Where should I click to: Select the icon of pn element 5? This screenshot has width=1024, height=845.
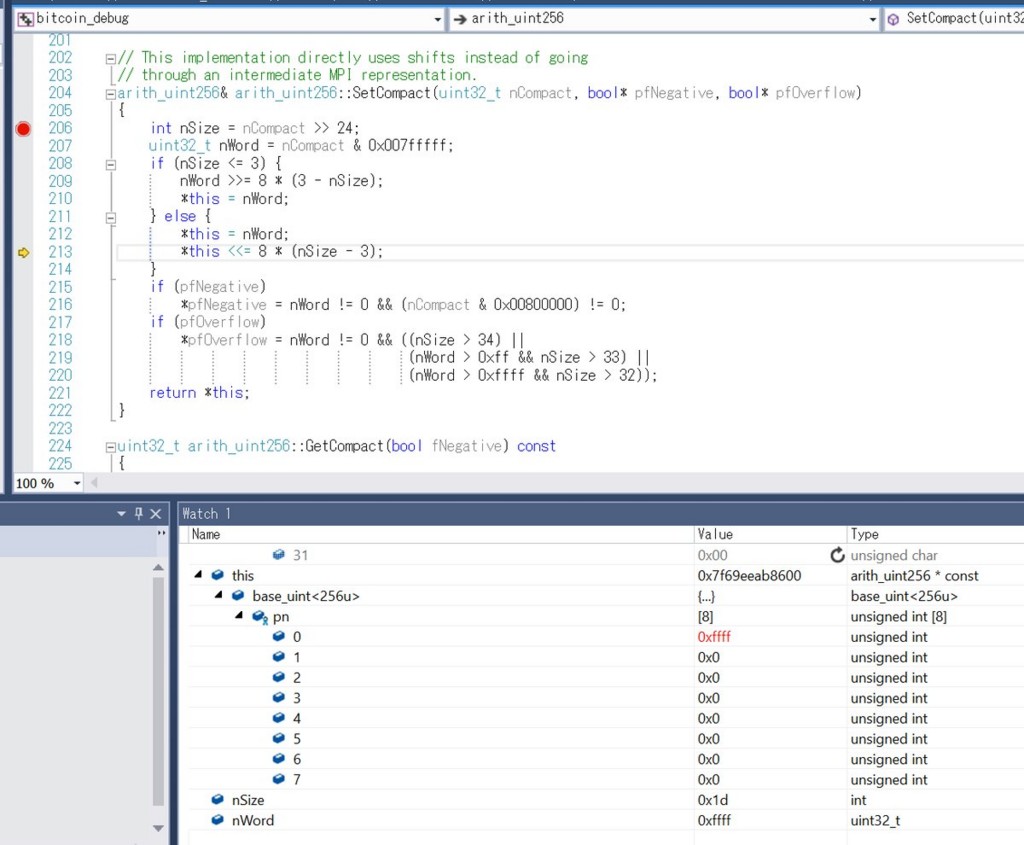279,738
